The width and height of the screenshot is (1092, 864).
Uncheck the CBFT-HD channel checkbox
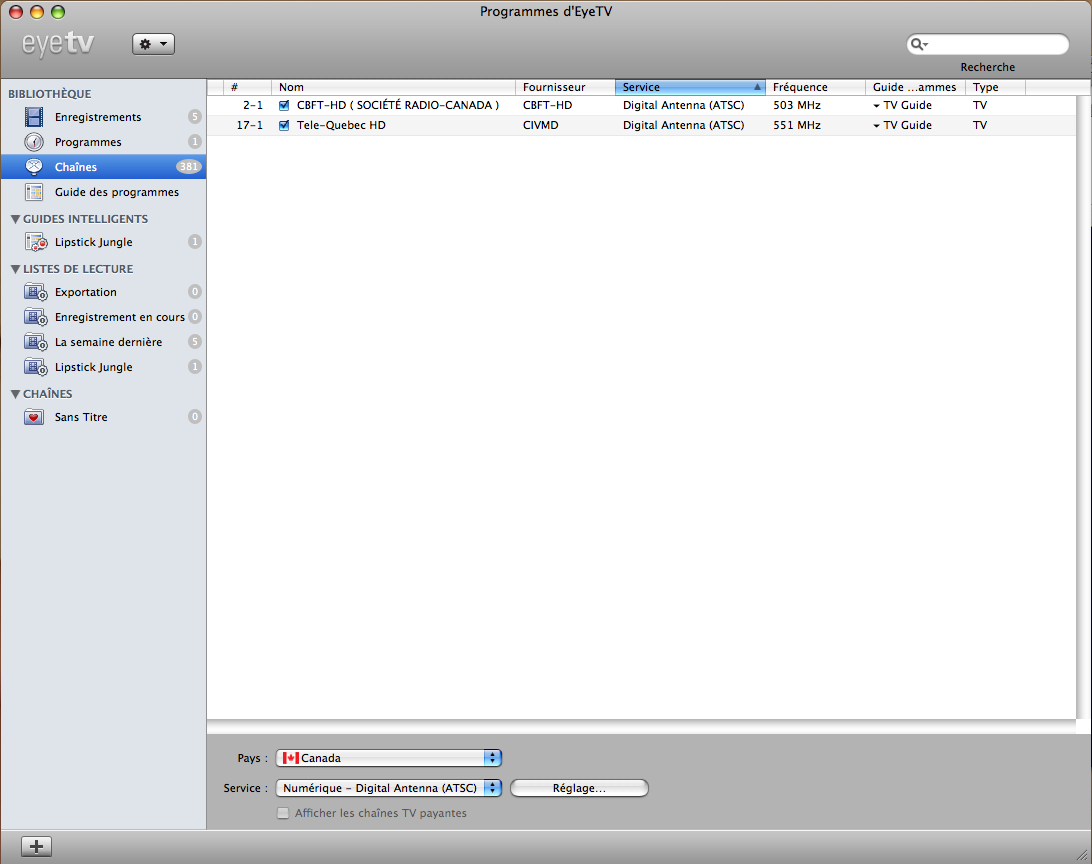pos(284,106)
